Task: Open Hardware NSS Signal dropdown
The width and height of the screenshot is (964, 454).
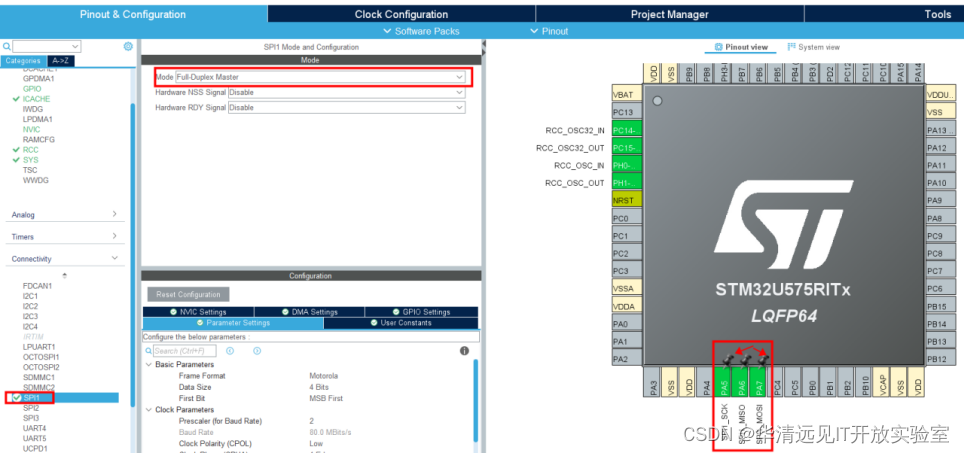Action: pos(347,92)
